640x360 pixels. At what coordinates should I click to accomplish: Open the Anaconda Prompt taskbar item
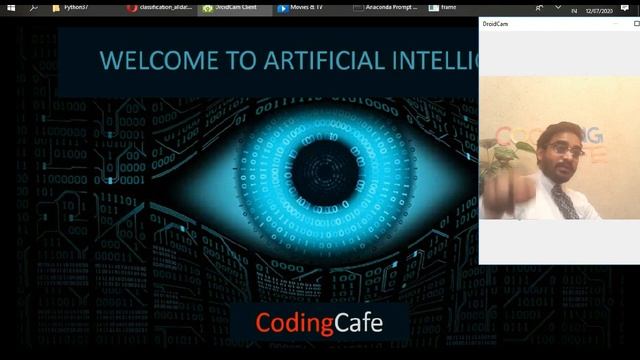386,8
